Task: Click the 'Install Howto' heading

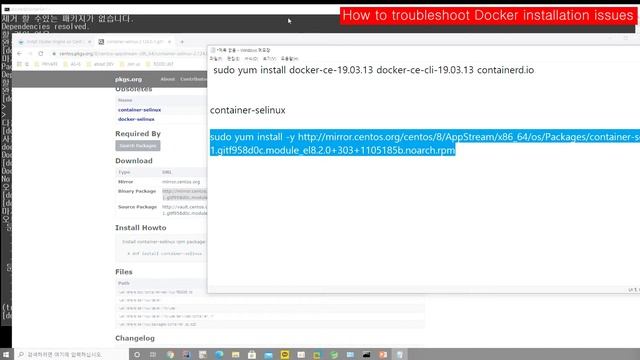Action: (x=140, y=228)
